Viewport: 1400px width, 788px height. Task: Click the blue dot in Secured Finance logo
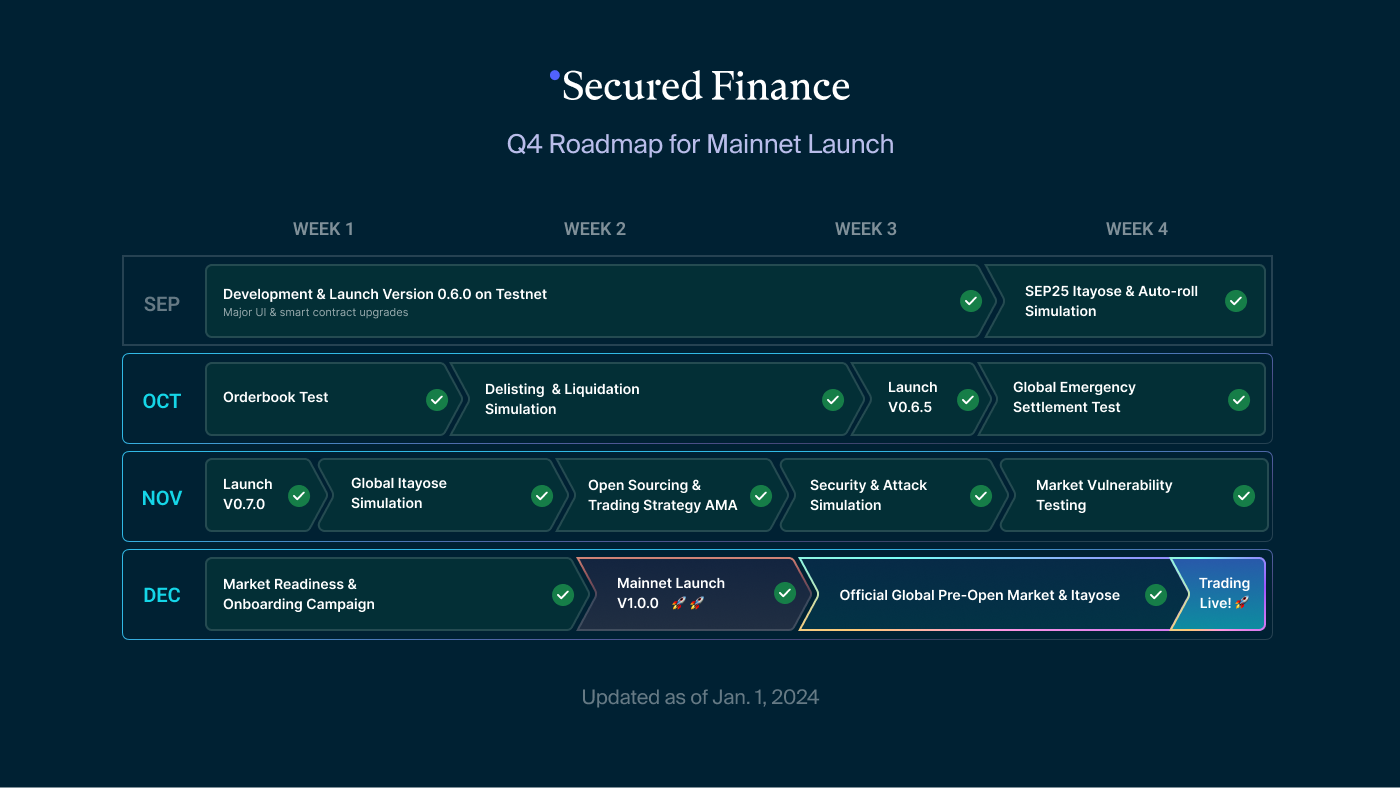click(555, 75)
